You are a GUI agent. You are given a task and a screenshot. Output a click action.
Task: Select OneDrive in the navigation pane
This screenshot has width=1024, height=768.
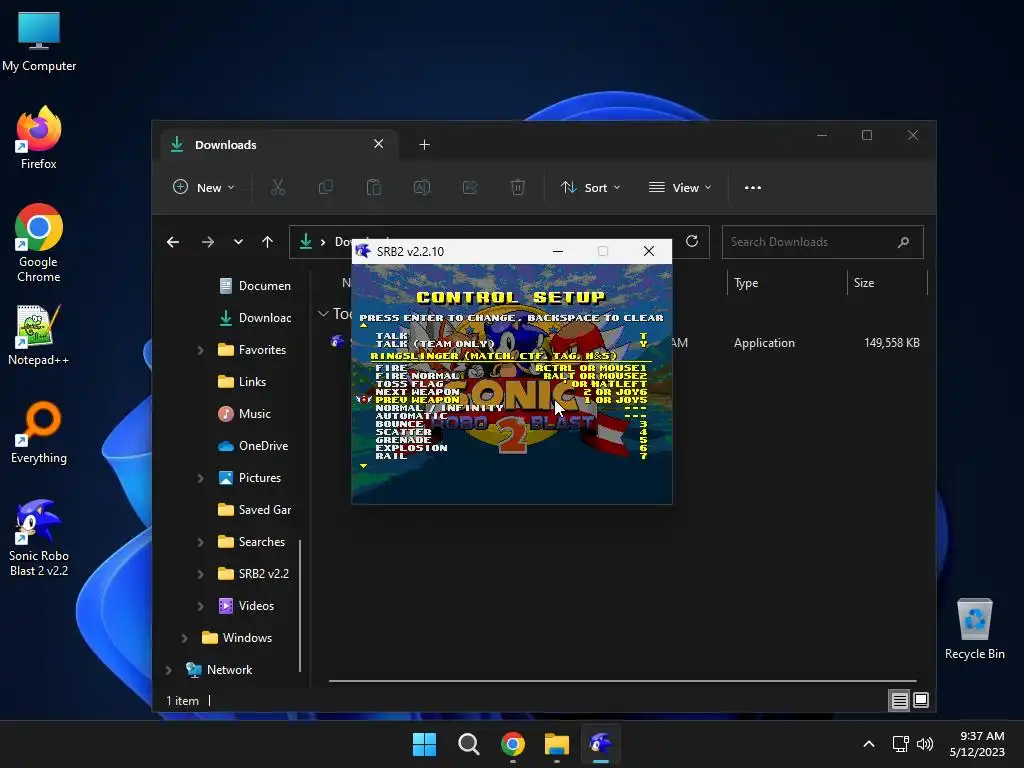[x=253, y=446]
